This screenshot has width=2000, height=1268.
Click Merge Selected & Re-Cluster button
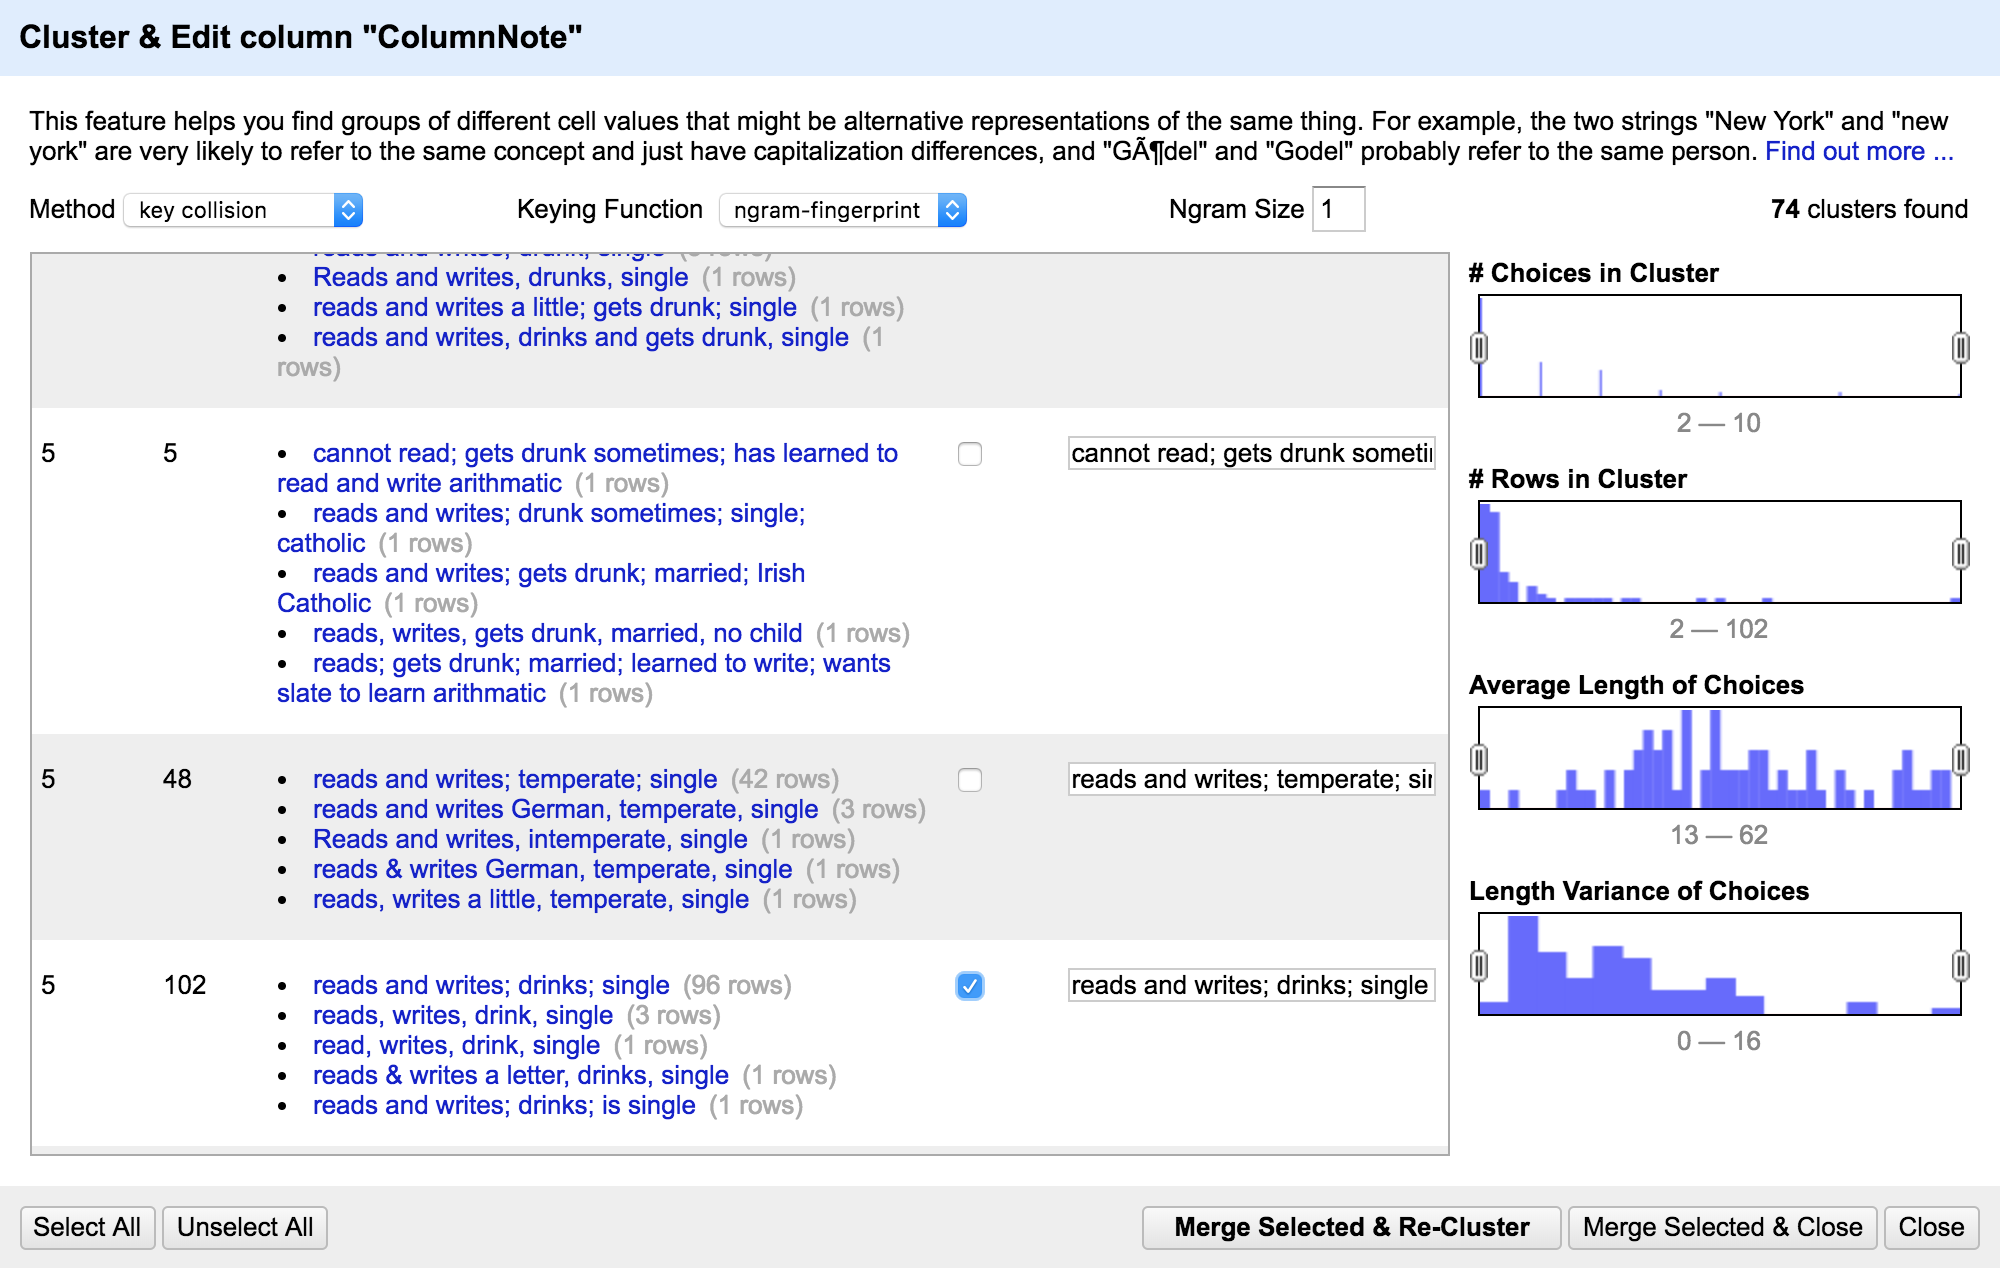pyautogui.click(x=1351, y=1227)
